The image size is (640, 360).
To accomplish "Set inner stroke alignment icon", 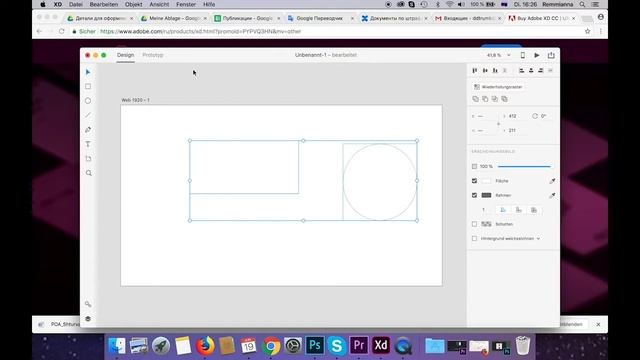I will [x=503, y=210].
